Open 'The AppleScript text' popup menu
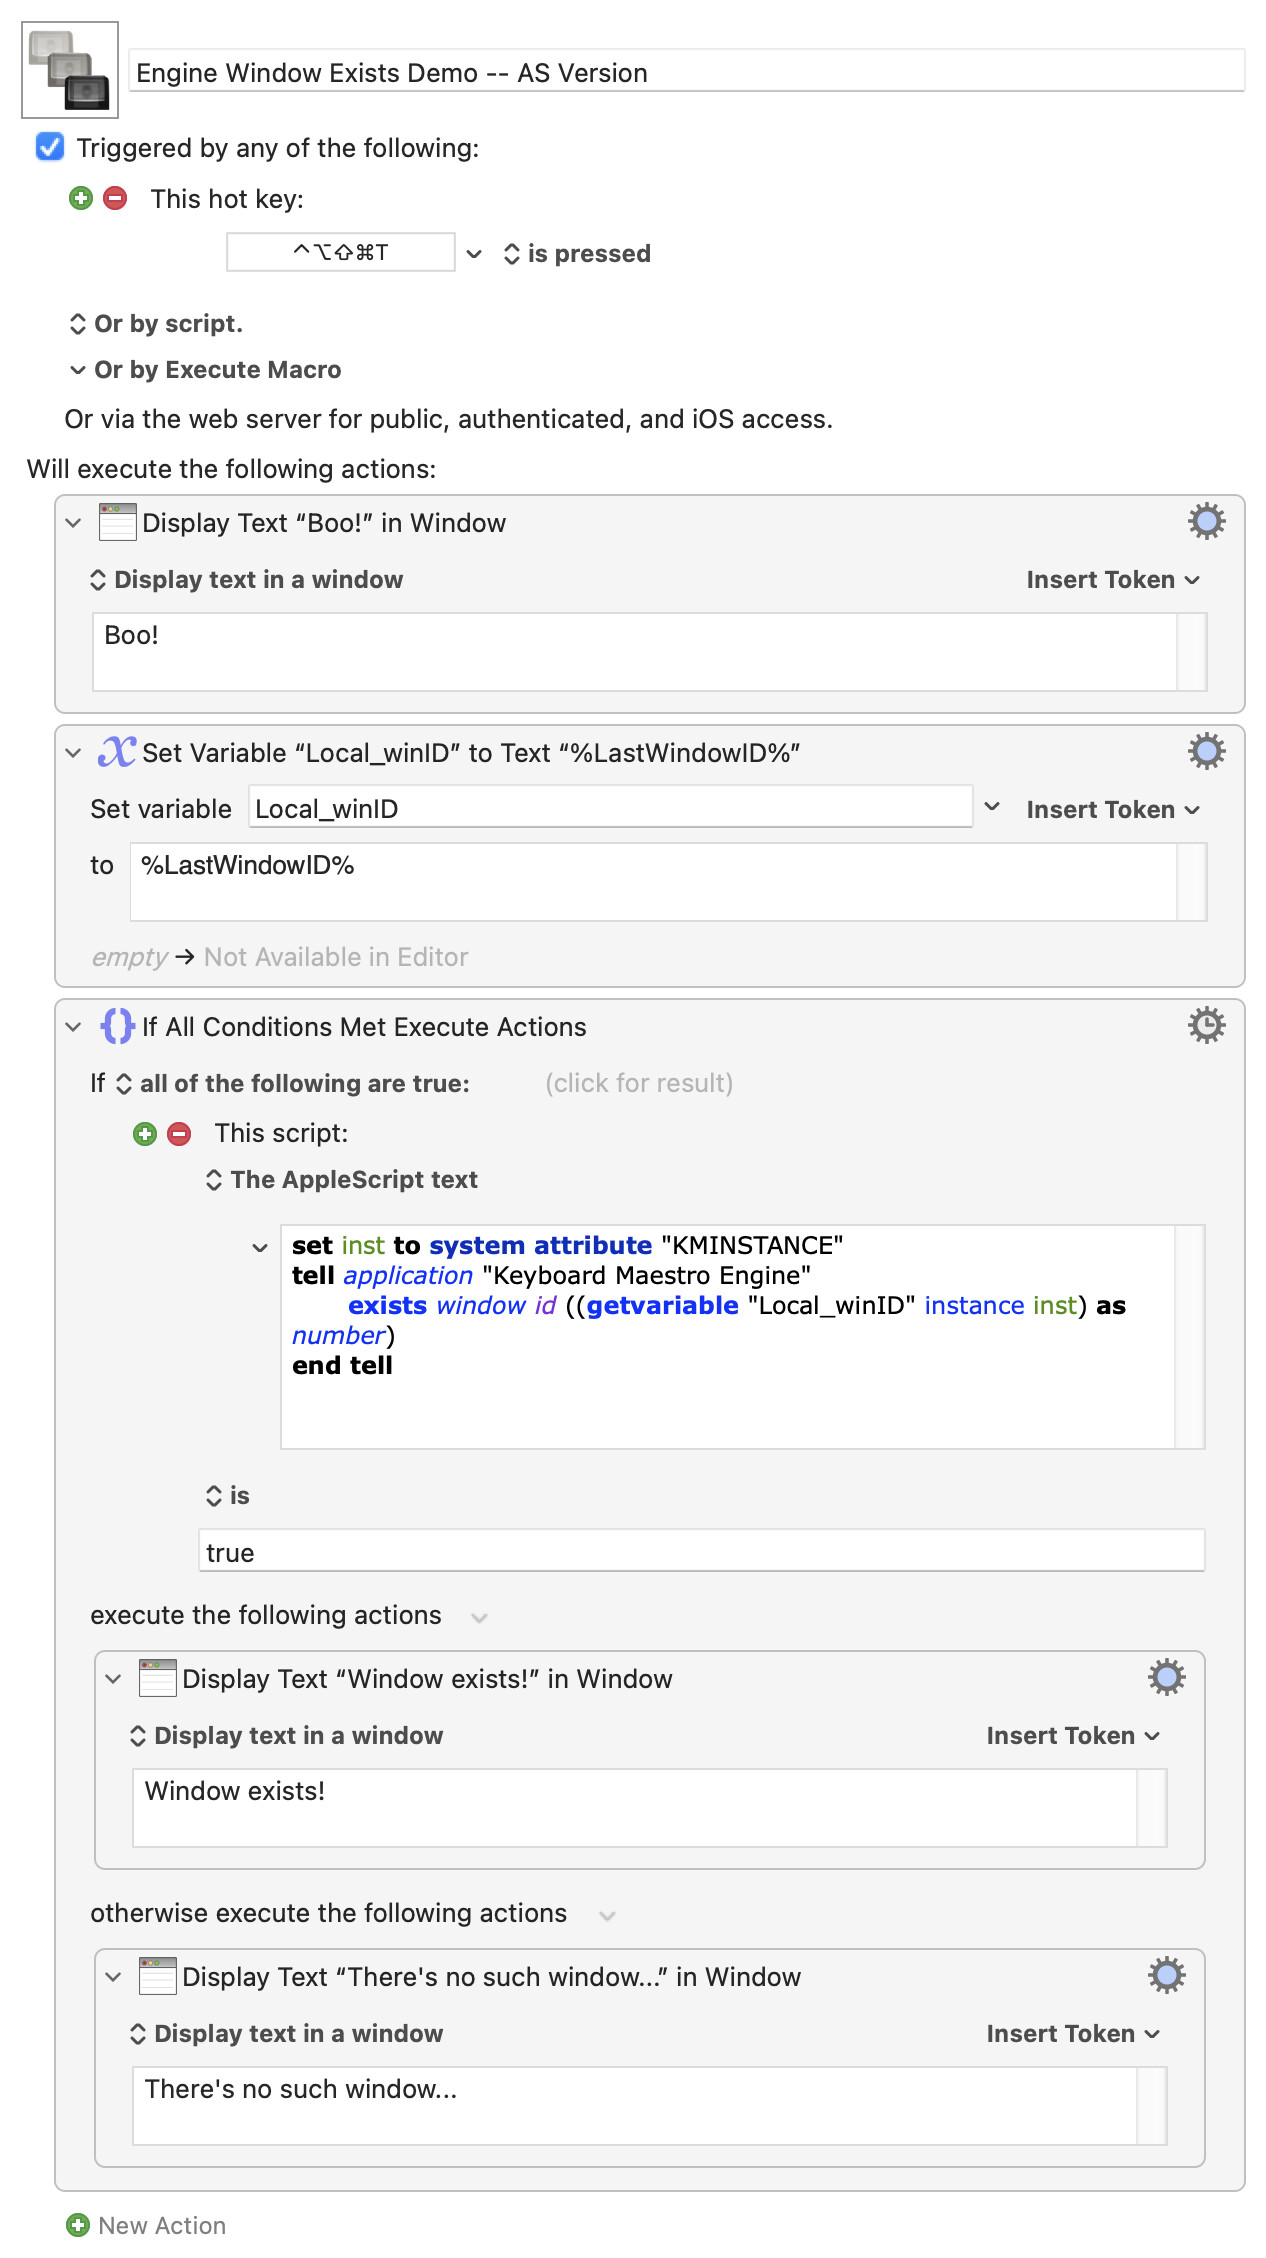Screen dimensions: 1266x2258 [342, 1180]
